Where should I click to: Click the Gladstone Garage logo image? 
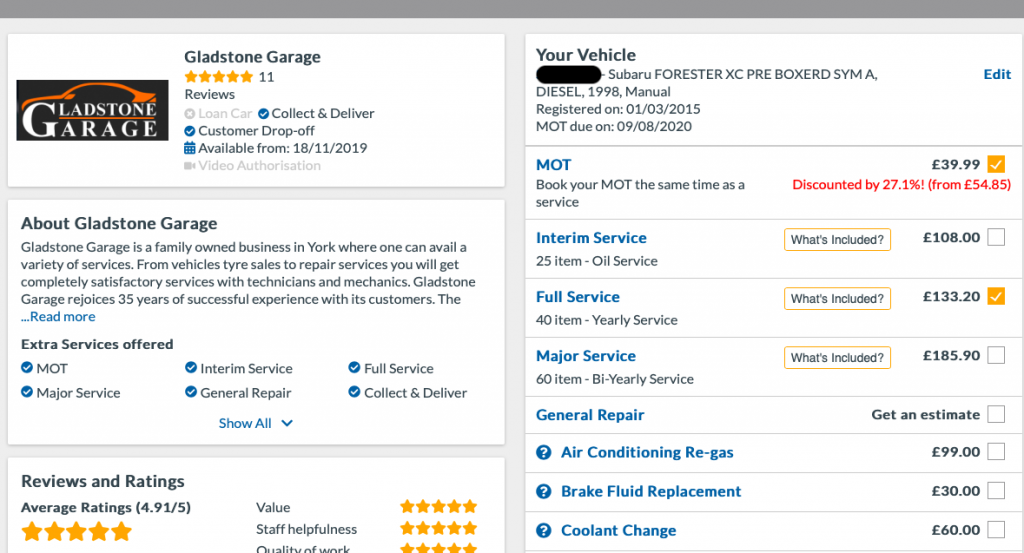92,110
